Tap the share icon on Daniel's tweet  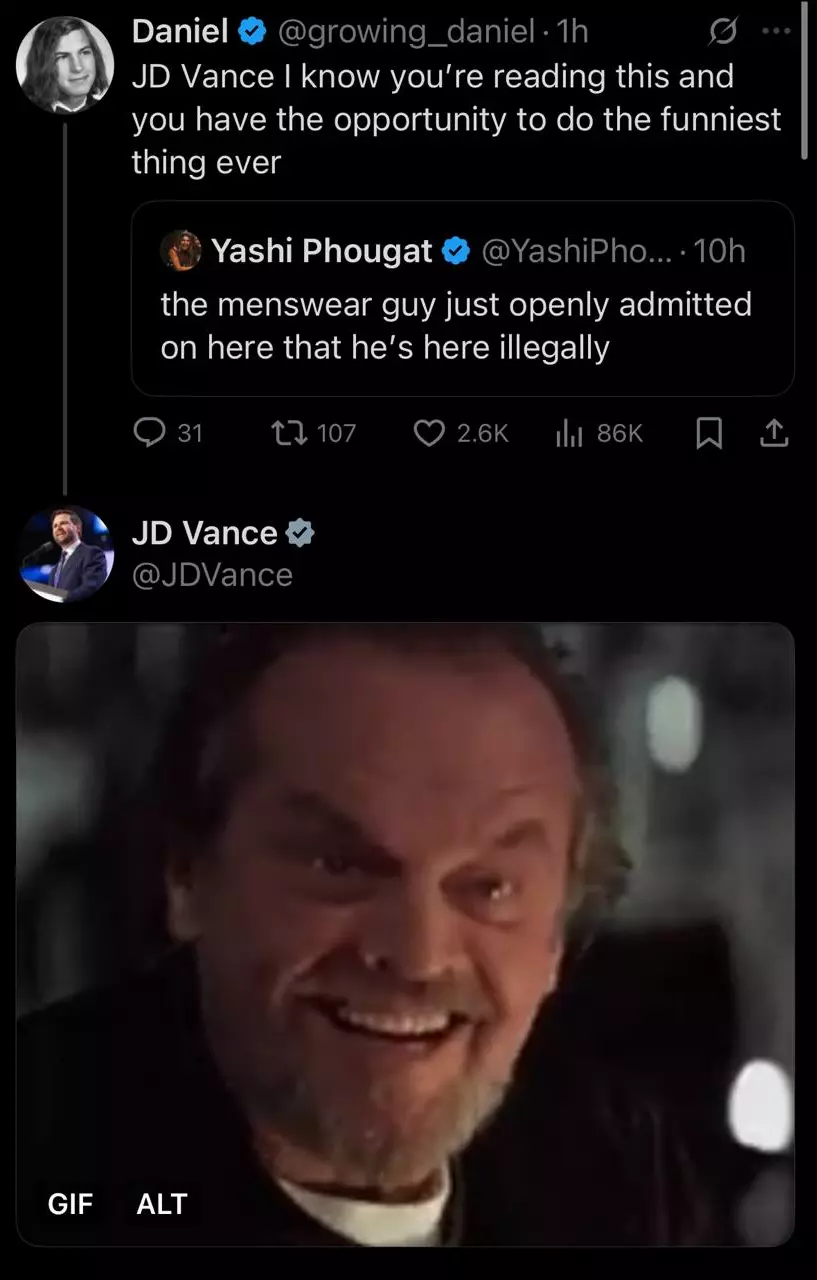[x=774, y=432]
